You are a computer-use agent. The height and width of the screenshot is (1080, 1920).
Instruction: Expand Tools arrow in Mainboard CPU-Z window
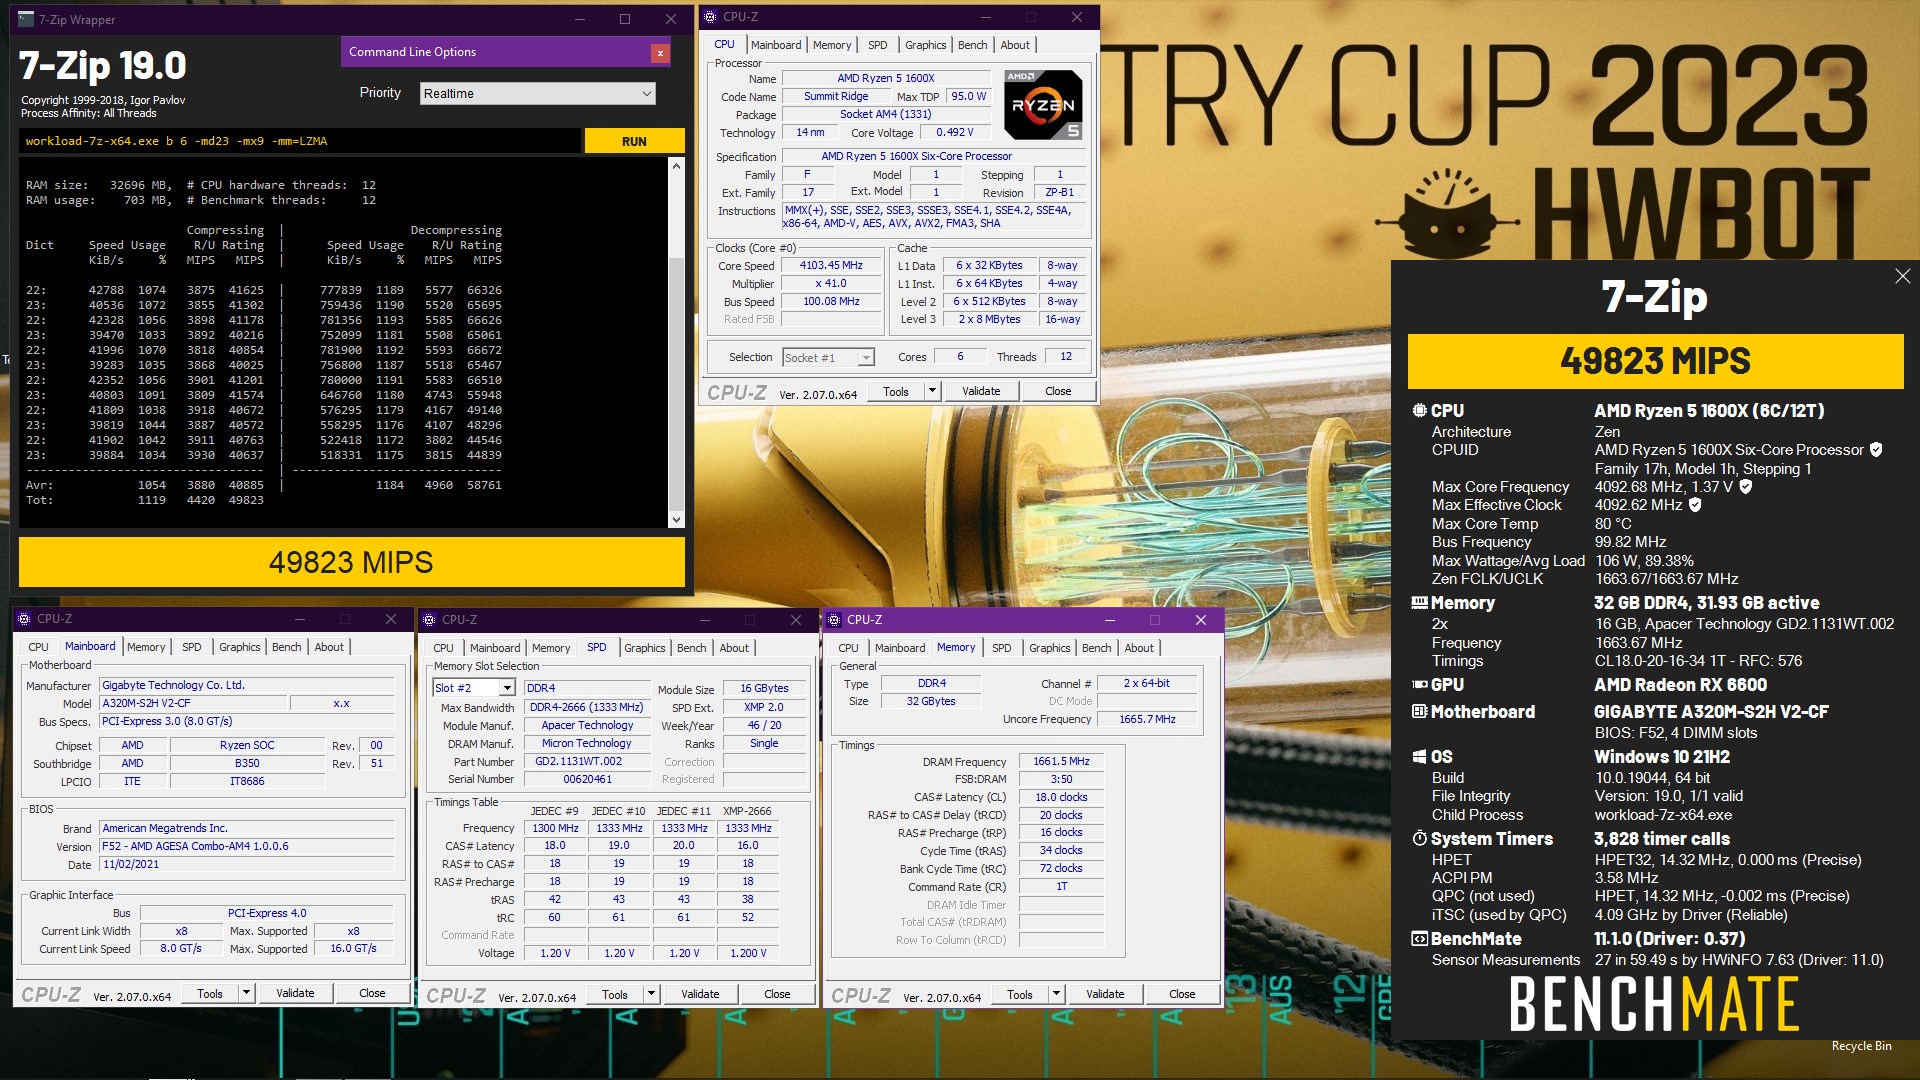(x=246, y=993)
